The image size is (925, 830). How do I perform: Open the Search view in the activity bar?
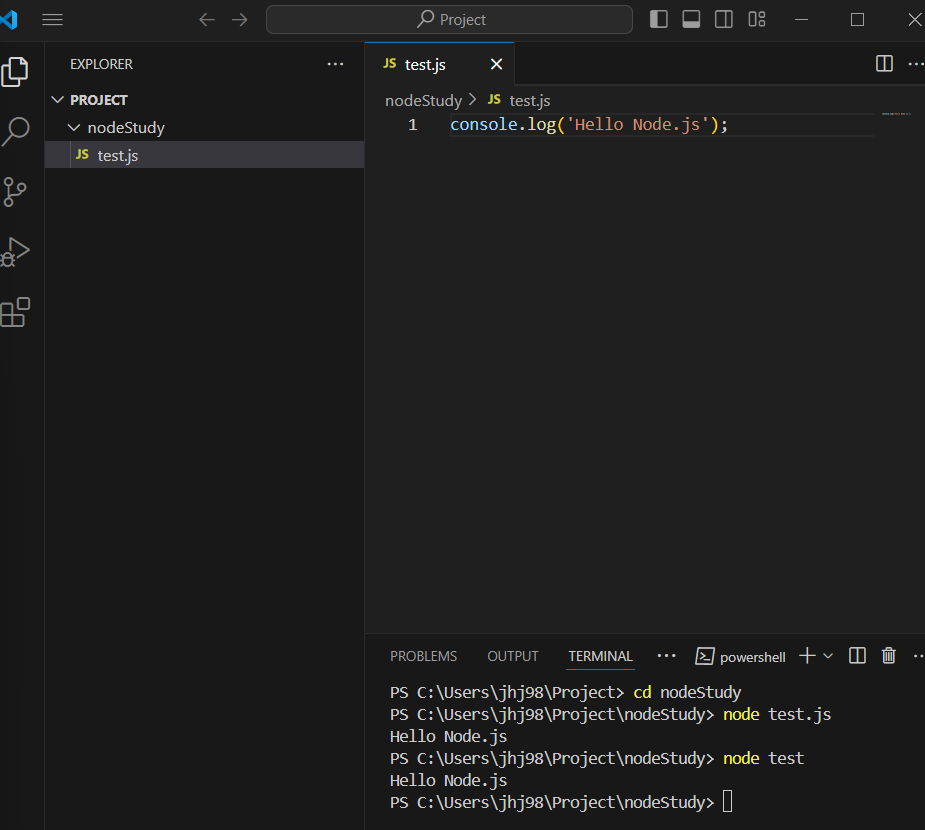coord(16,131)
